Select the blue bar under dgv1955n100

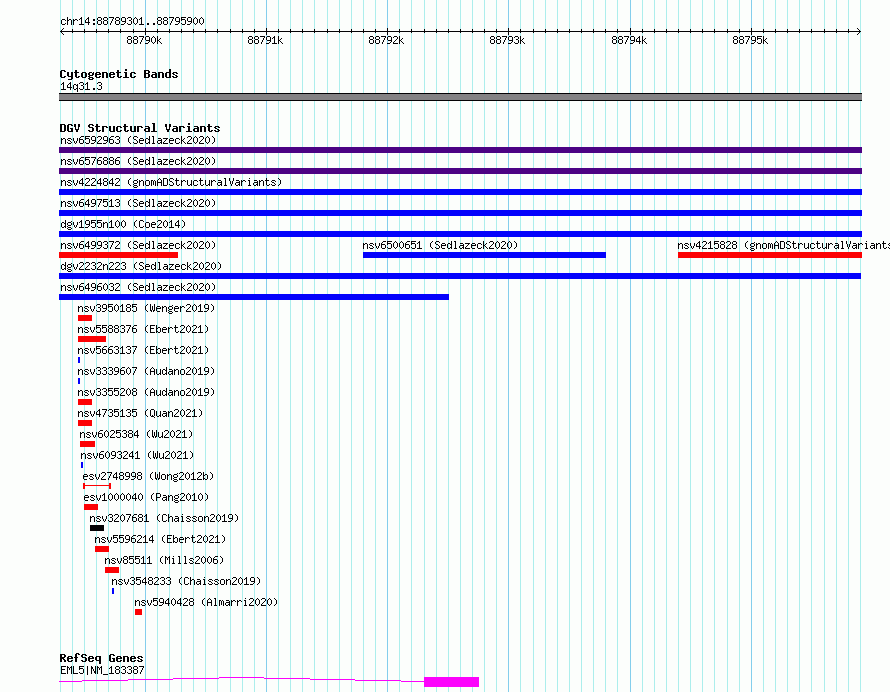pos(460,234)
